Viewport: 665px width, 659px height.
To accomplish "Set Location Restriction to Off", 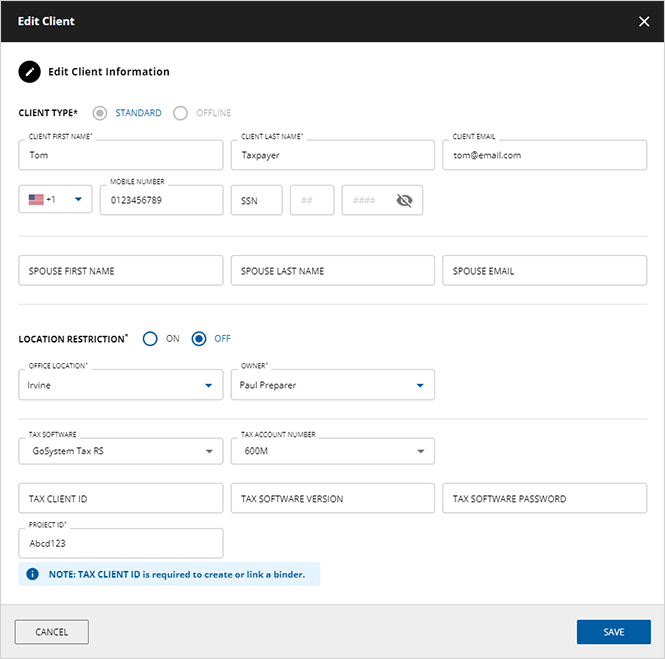I will (x=199, y=339).
